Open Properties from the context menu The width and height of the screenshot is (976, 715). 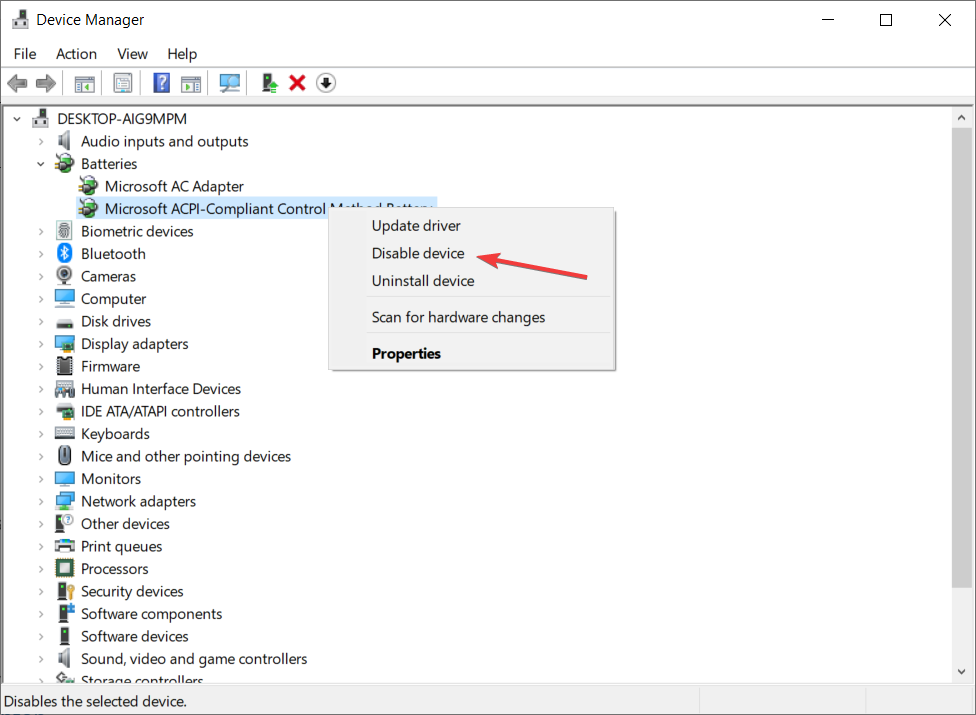(x=471, y=353)
